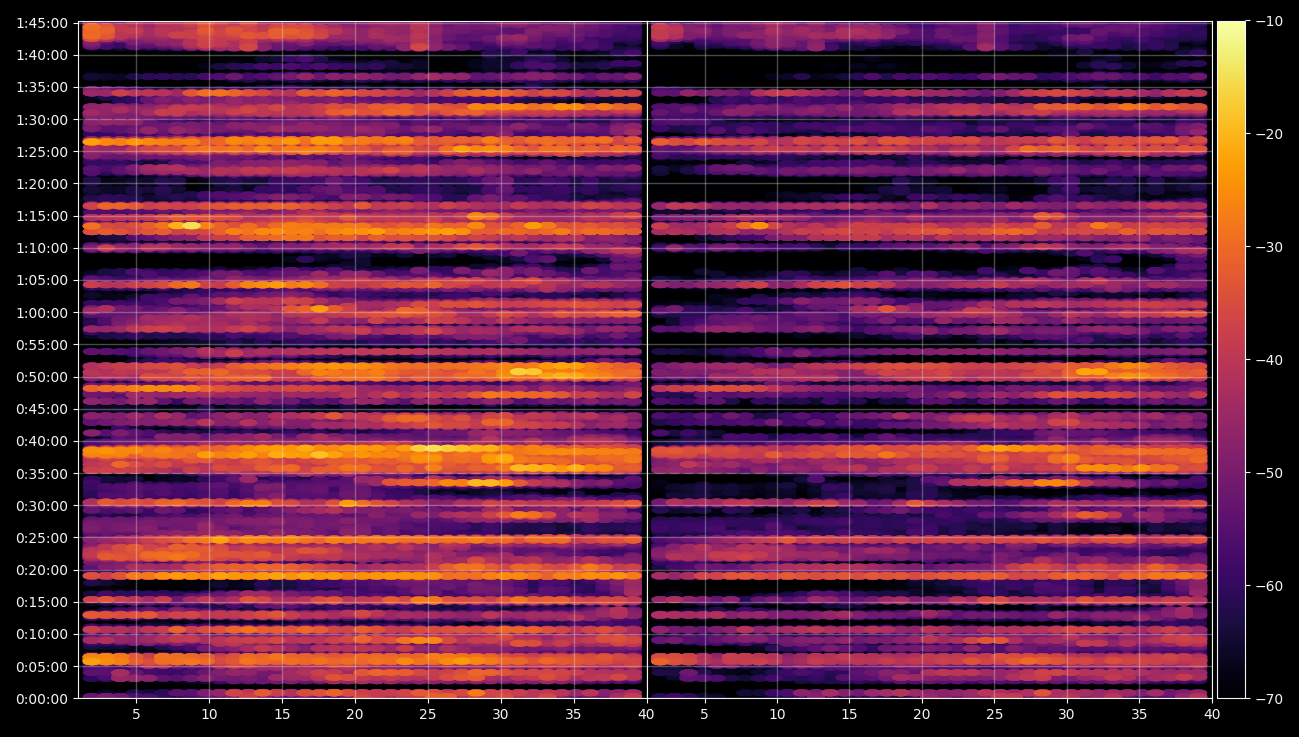Click the 0:25:00 time axis label
The width and height of the screenshot is (1299, 737).
point(42,537)
